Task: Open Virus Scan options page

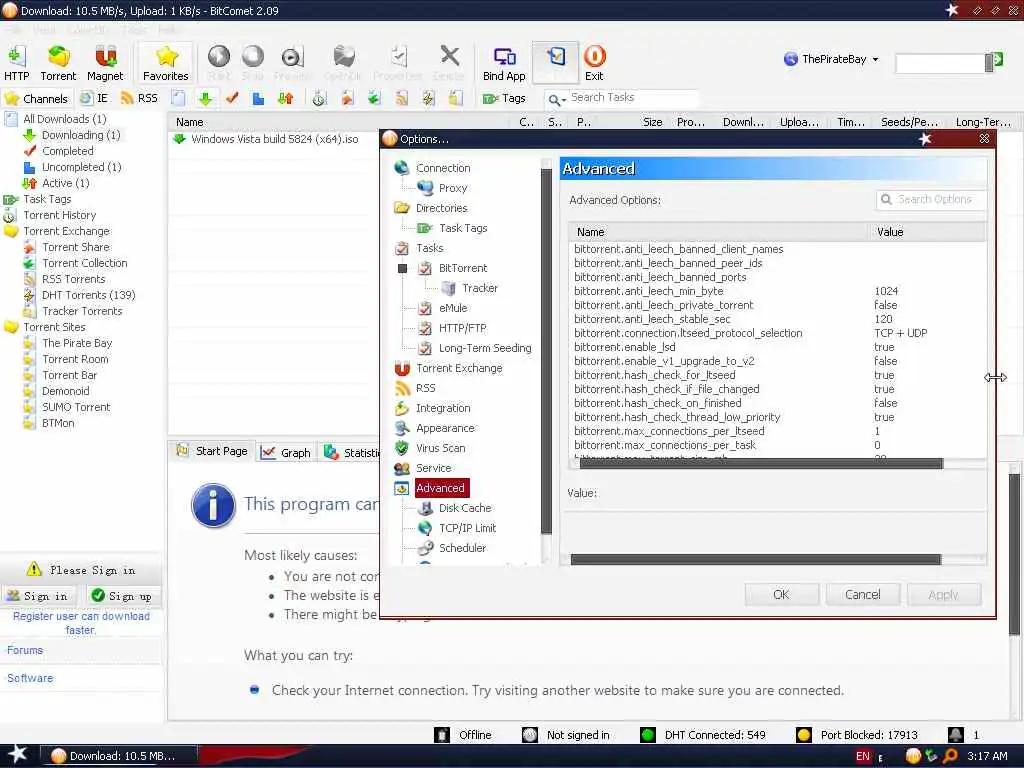Action: pyautogui.click(x=441, y=448)
